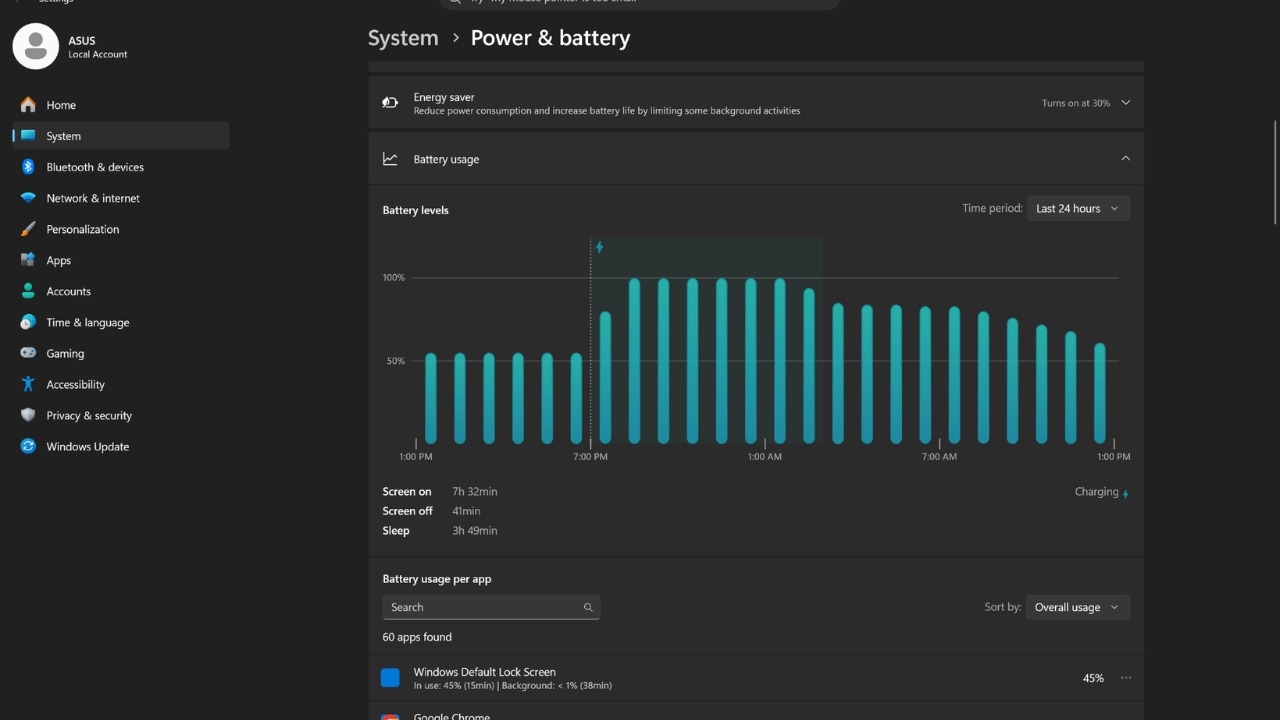Expand the Energy saver section
This screenshot has height=720, width=1280.
click(1126, 102)
